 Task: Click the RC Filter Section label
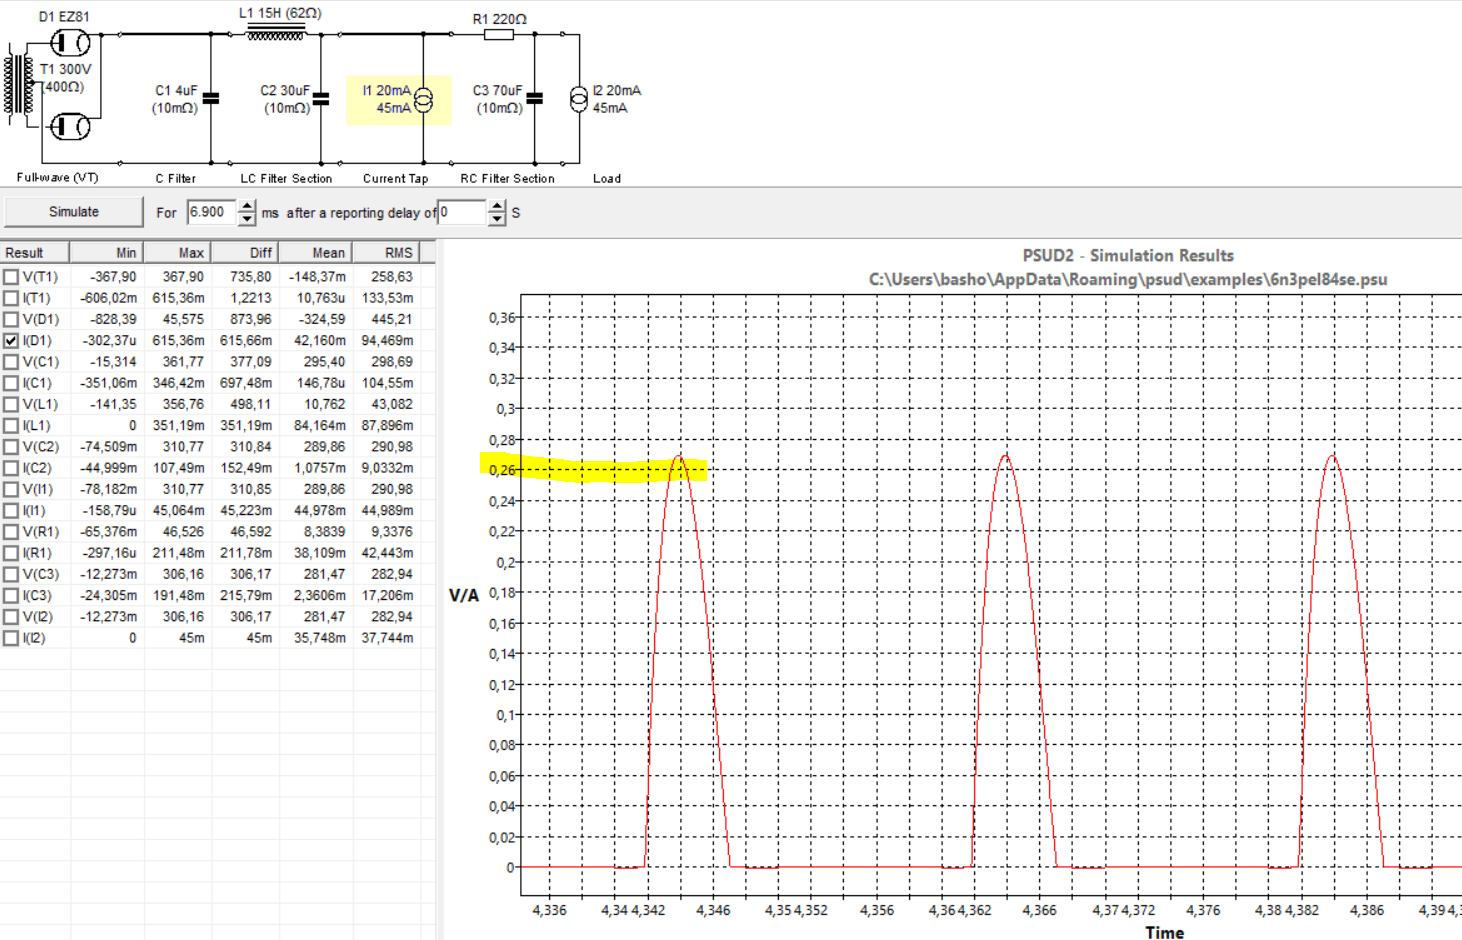coord(507,179)
